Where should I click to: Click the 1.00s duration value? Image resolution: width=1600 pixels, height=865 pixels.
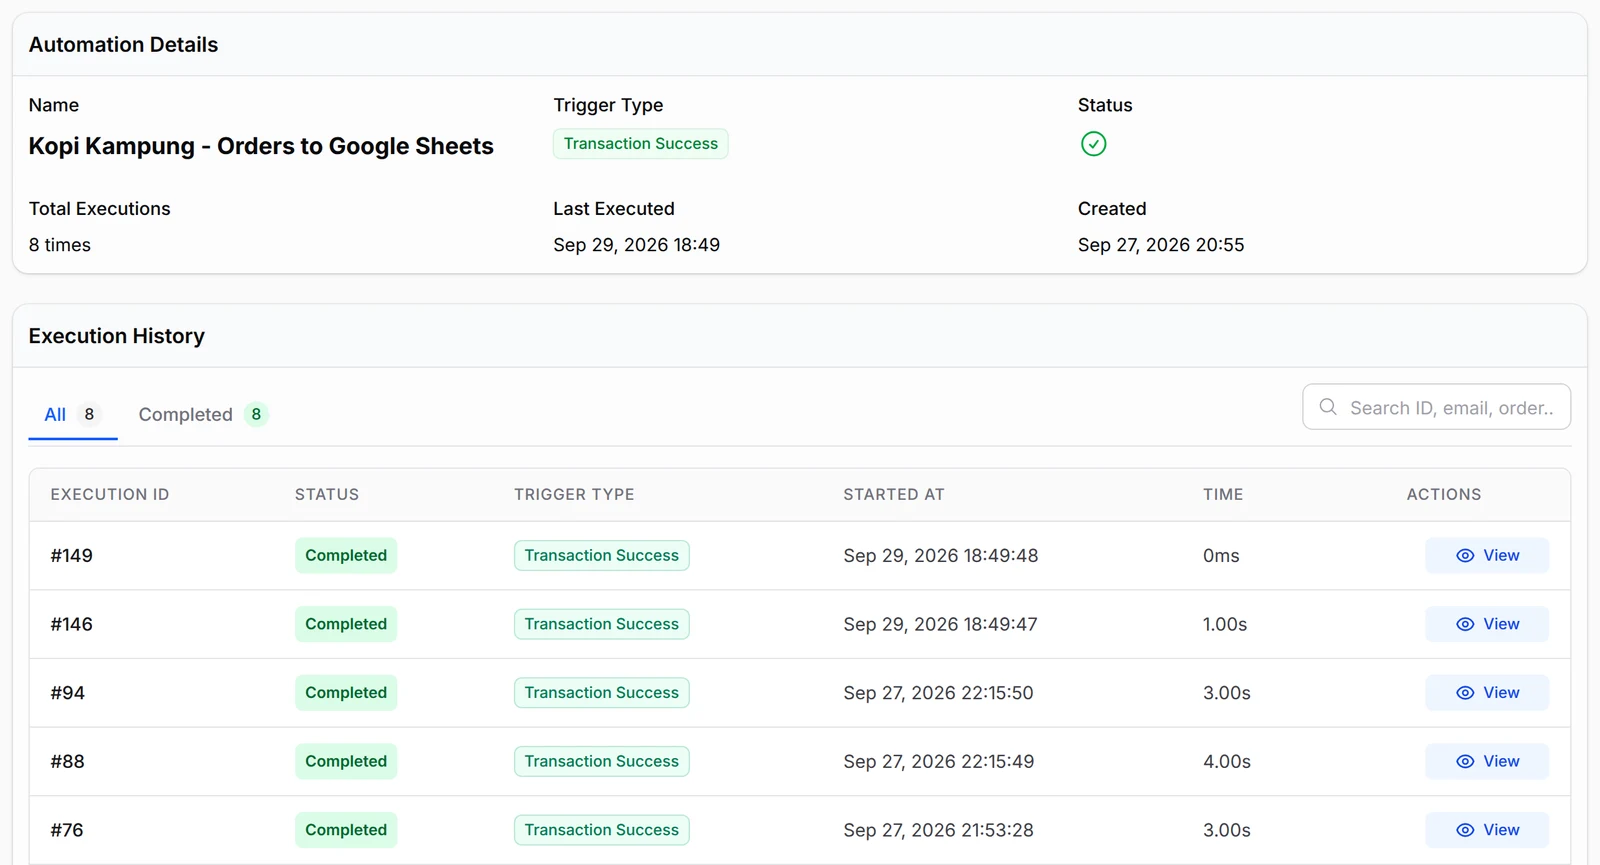pyautogui.click(x=1225, y=624)
